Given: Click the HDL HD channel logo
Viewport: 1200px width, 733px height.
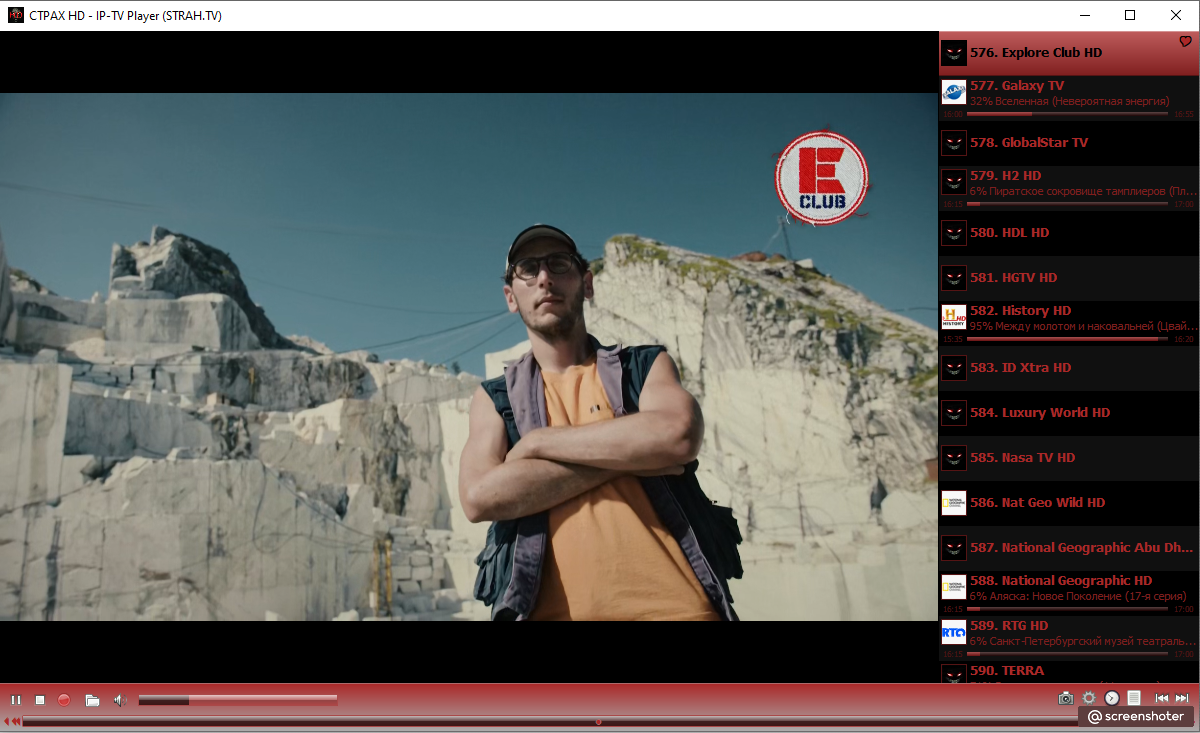Looking at the screenshot, I should pyautogui.click(x=954, y=233).
